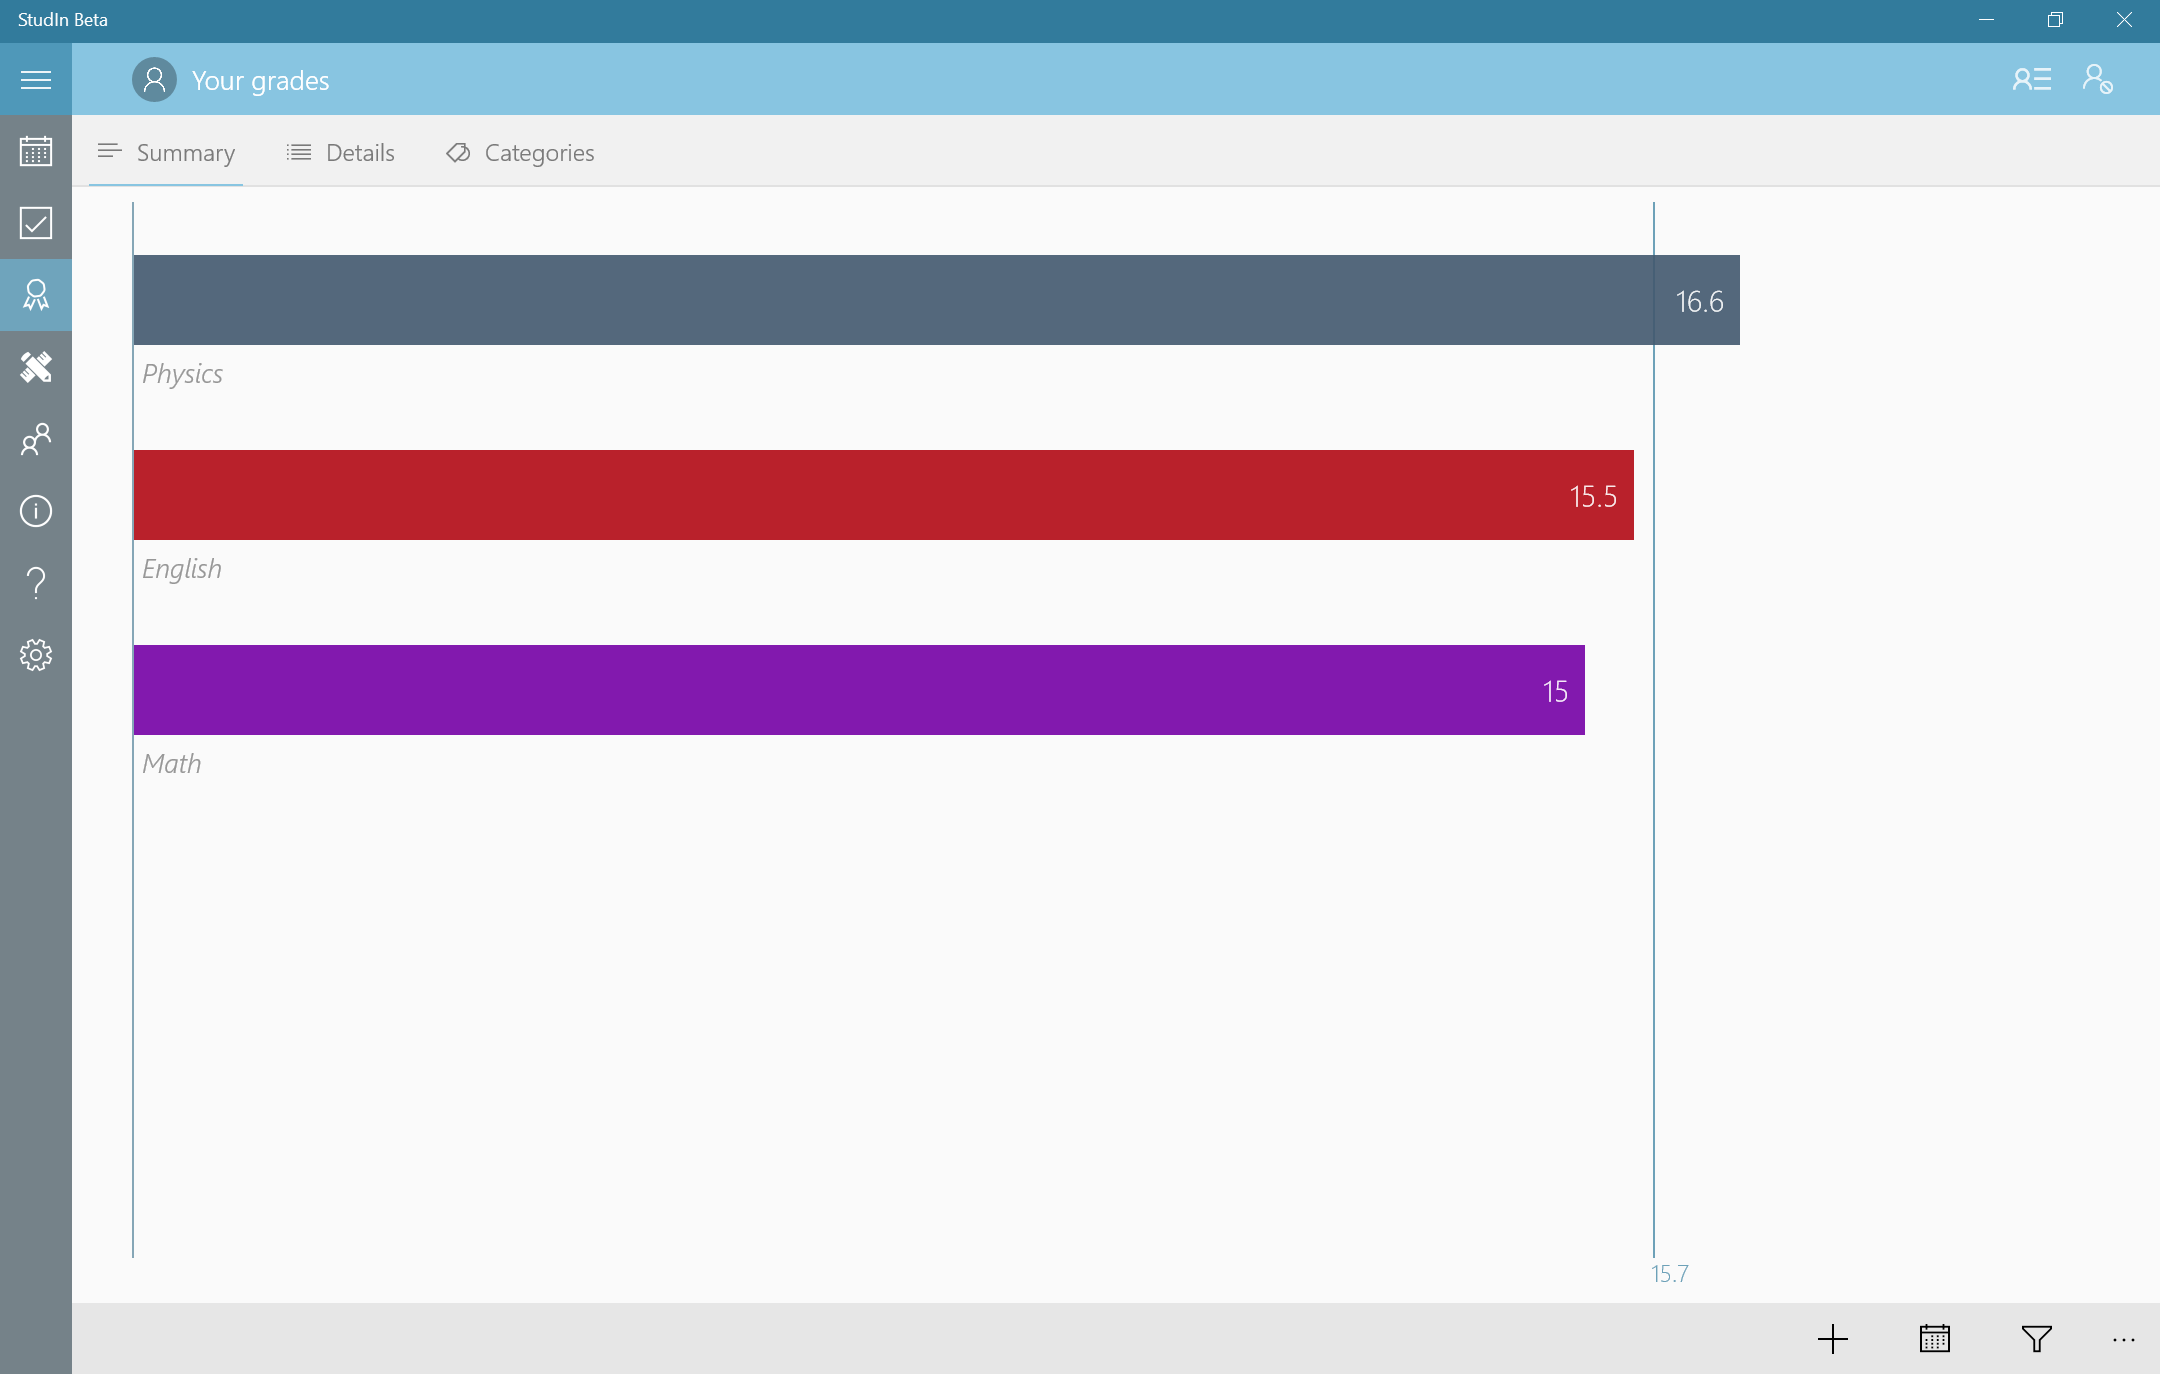Click the red English grade bar
Image resolution: width=2160 pixels, height=1374 pixels.
coord(883,495)
